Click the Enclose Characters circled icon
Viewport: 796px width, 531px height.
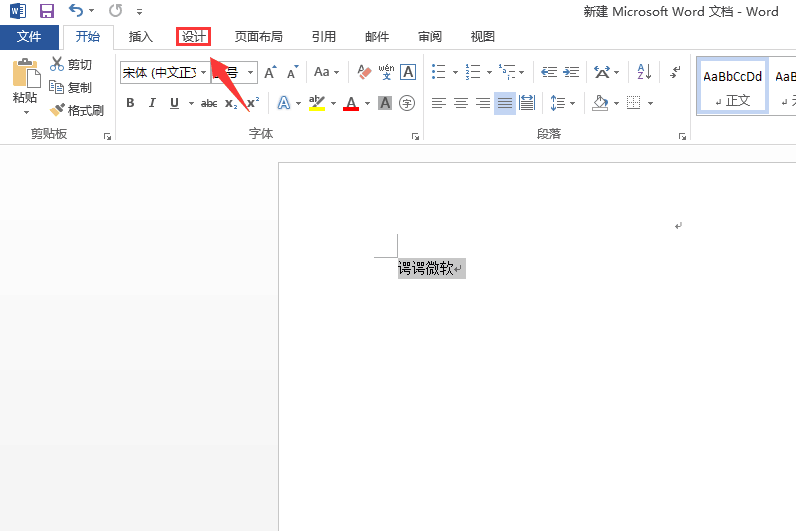click(407, 103)
